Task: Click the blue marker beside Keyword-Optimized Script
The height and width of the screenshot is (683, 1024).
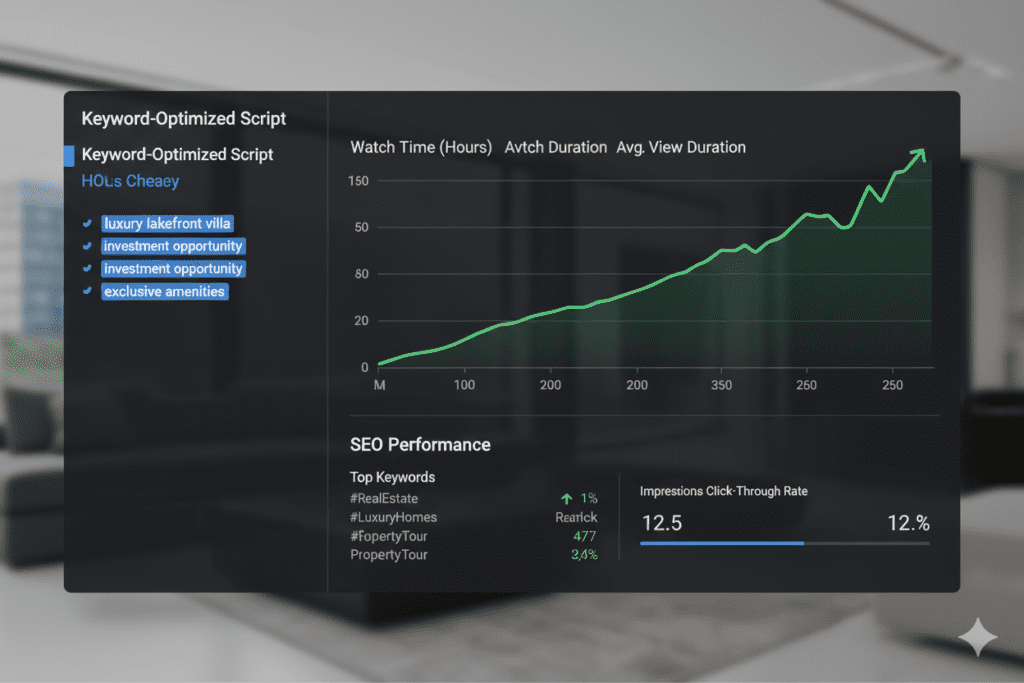Action: (68, 155)
